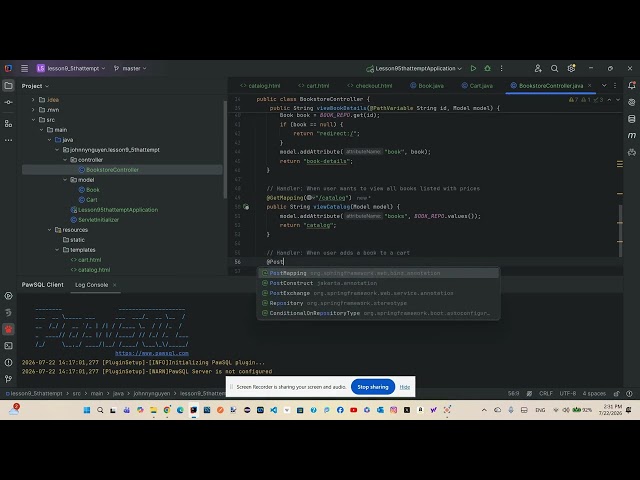The height and width of the screenshot is (480, 640).
Task: Open the Commit tool window icon
Action: point(8,102)
